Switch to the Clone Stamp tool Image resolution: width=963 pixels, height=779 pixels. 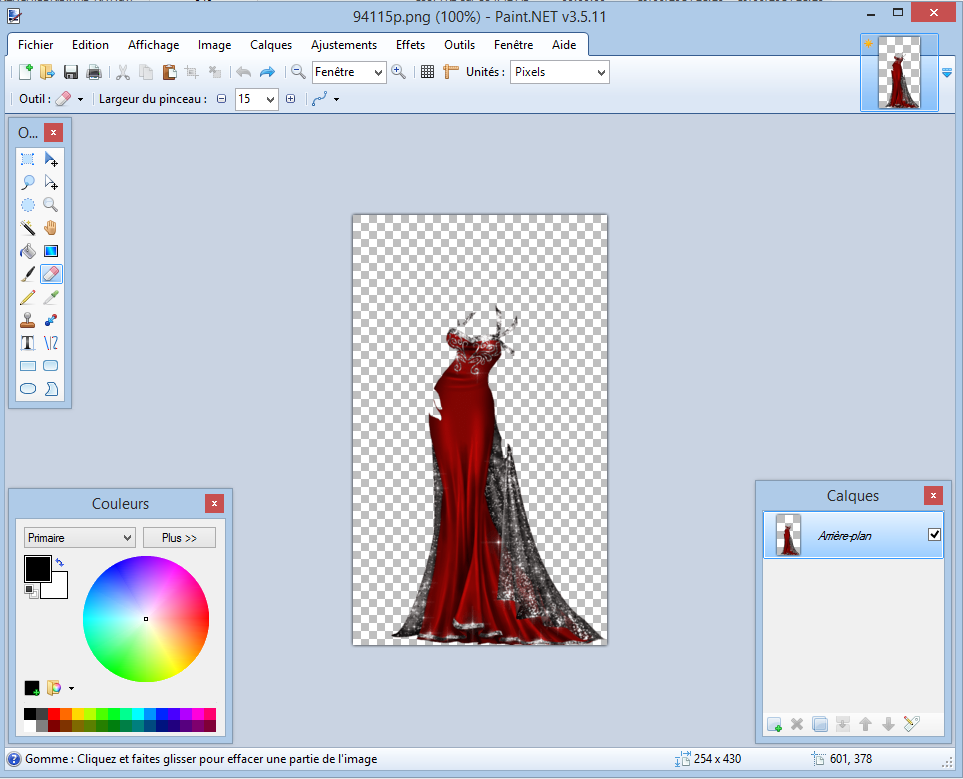tap(28, 319)
